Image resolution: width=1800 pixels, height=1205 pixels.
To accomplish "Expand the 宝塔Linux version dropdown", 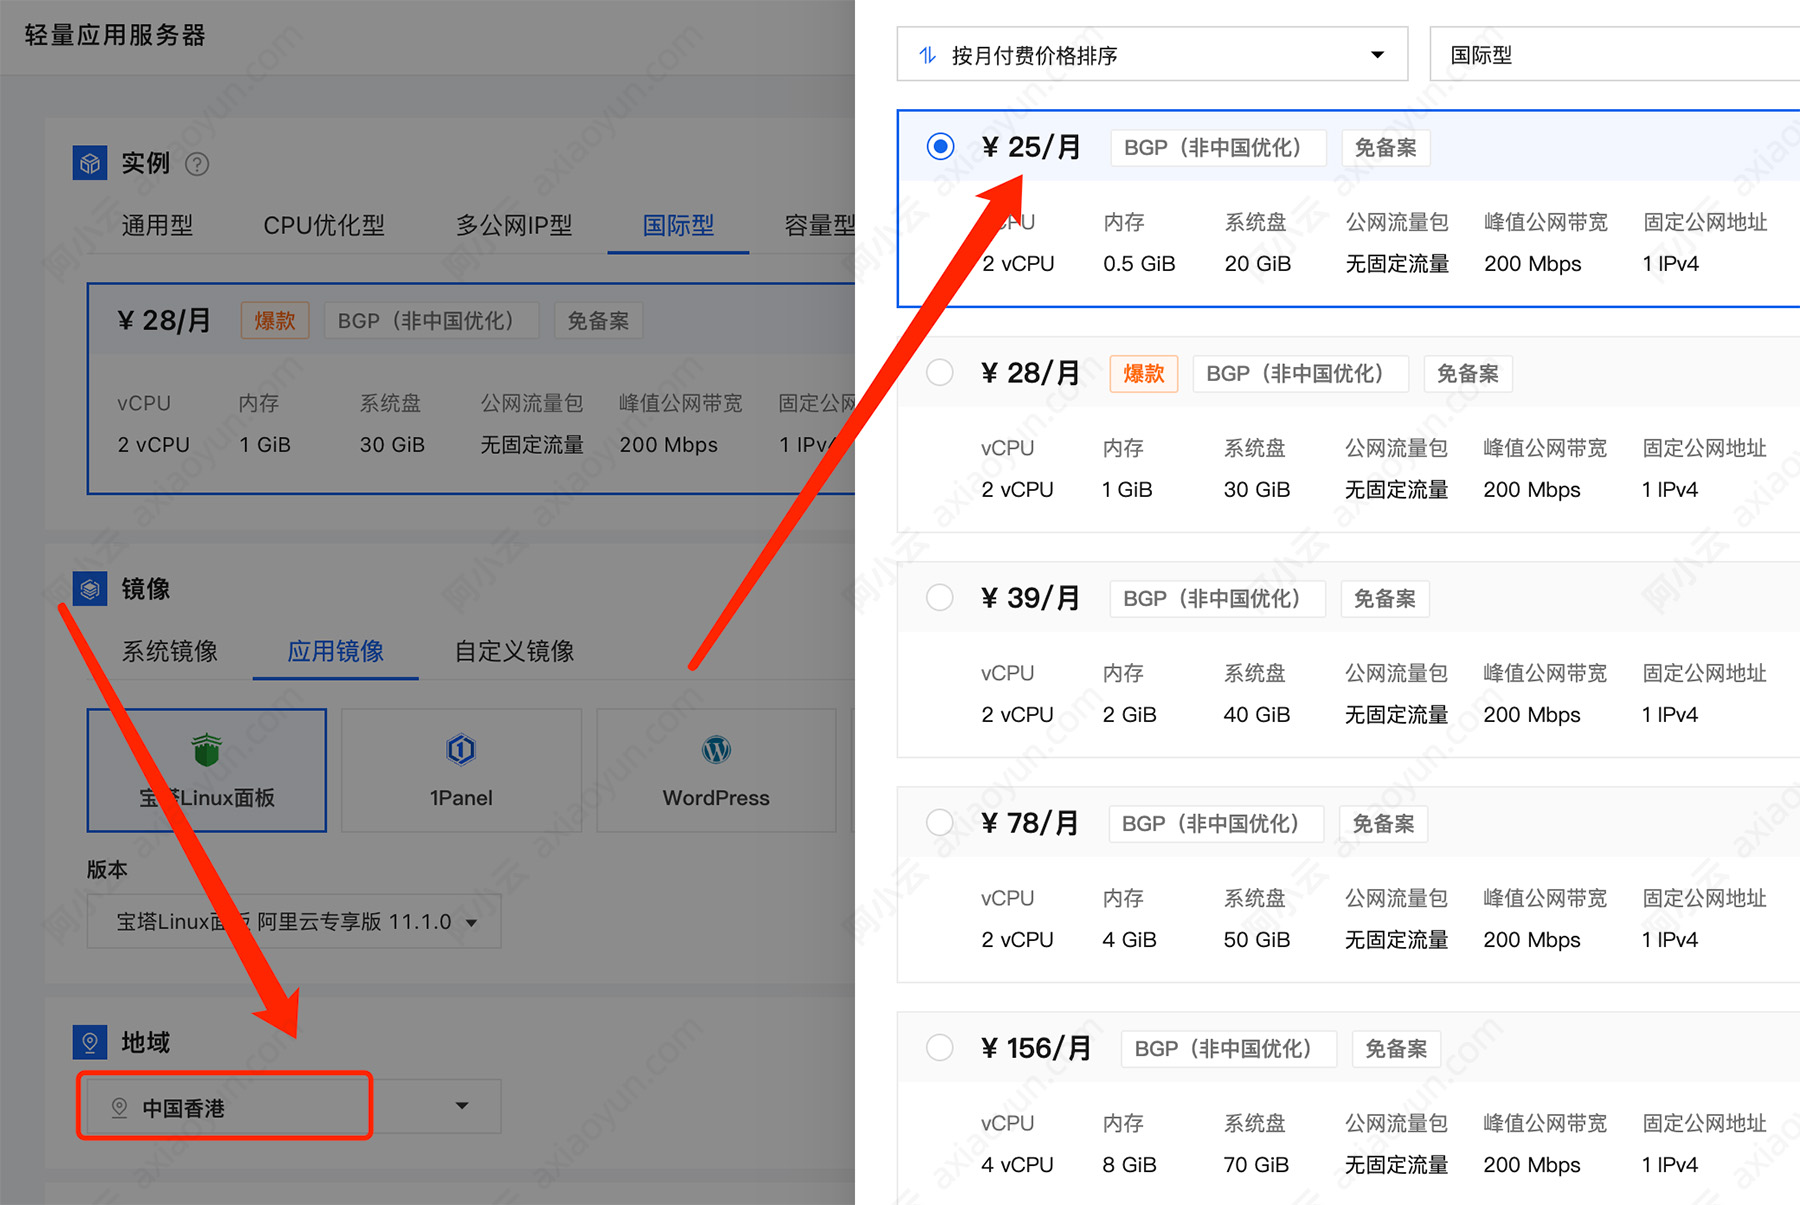I will [294, 921].
